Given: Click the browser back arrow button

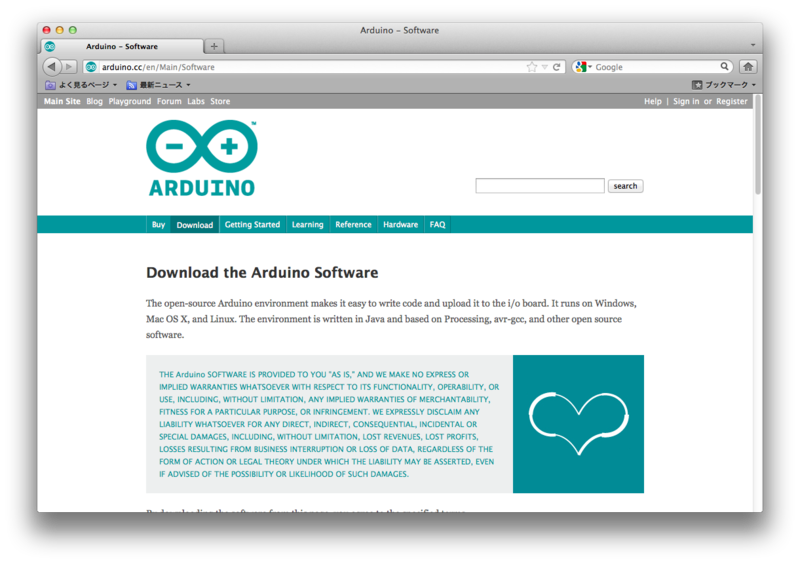Looking at the screenshot, I should click(52, 66).
